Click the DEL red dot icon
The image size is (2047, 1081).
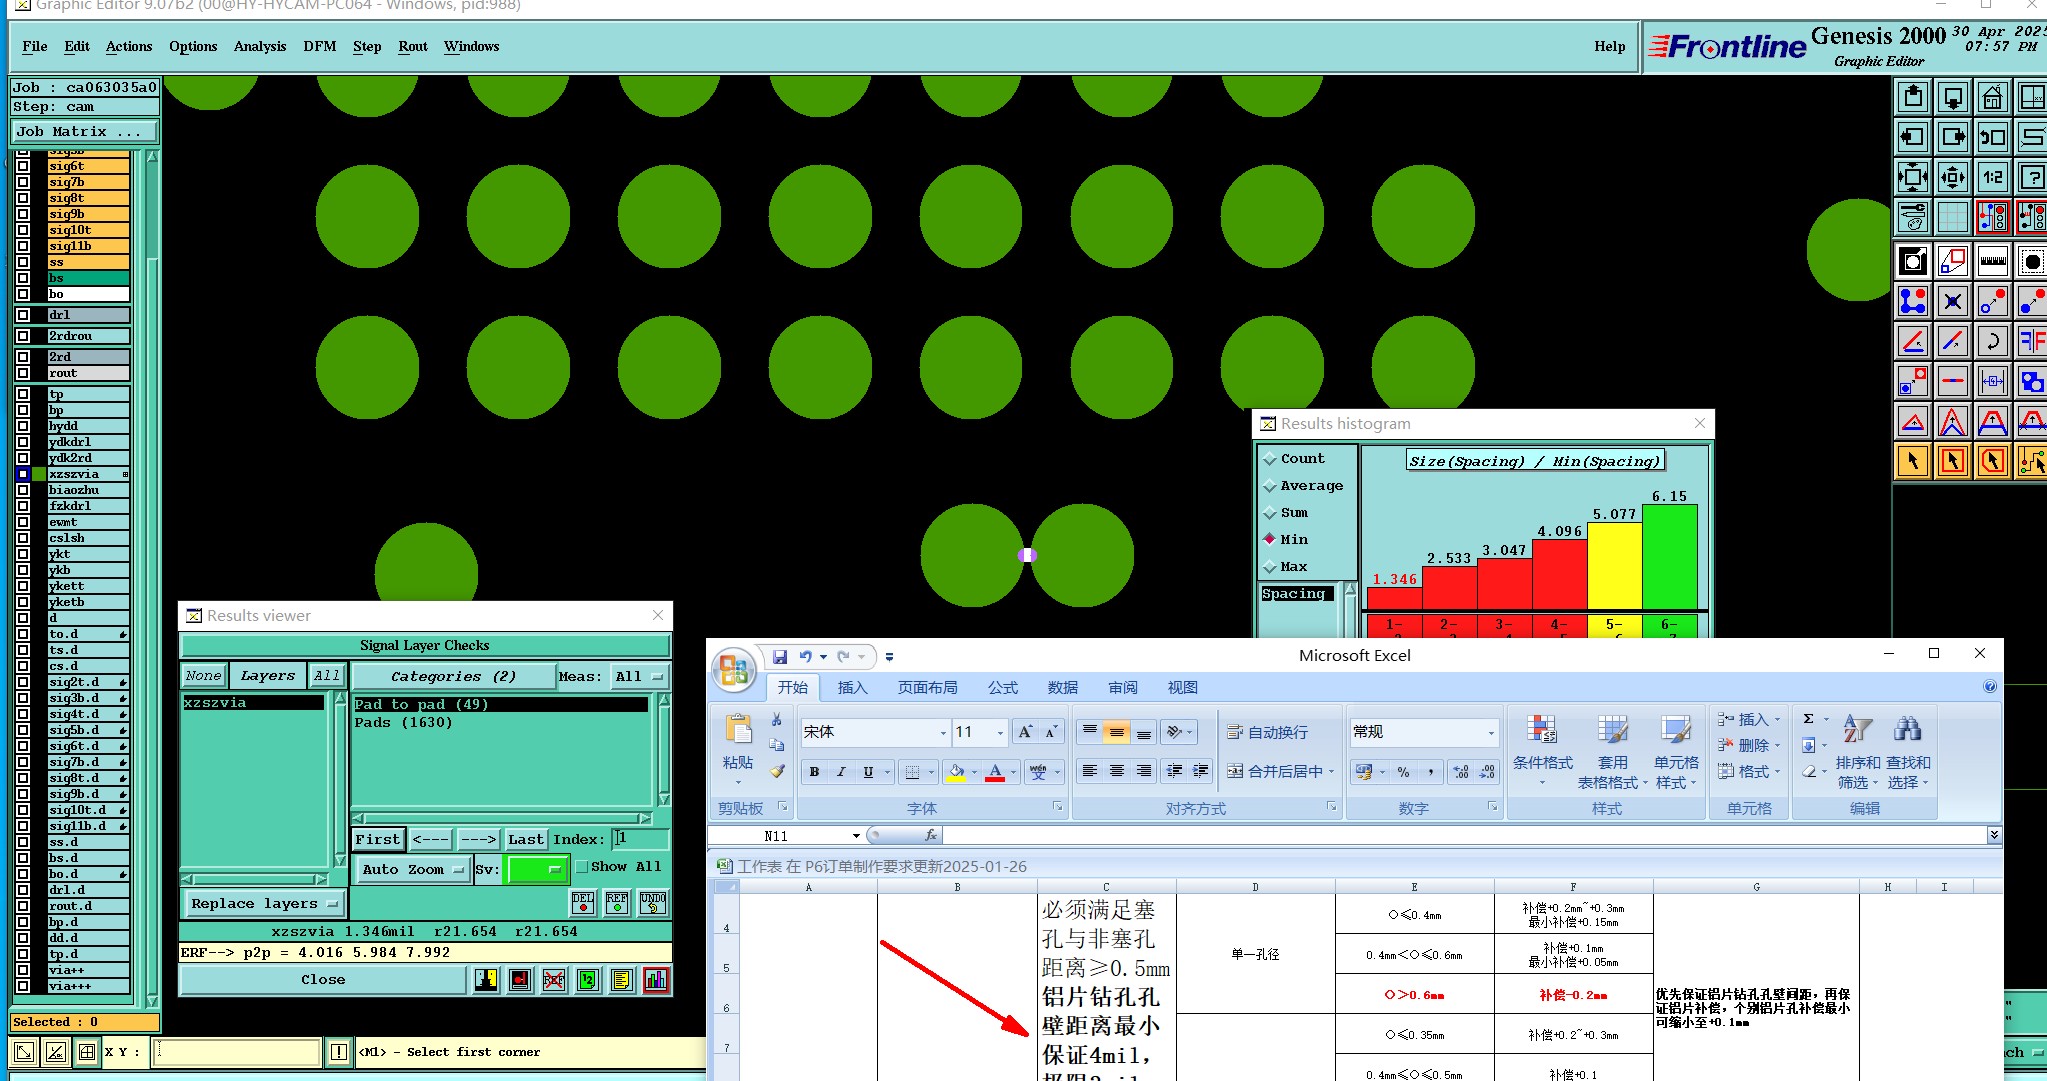click(x=583, y=903)
